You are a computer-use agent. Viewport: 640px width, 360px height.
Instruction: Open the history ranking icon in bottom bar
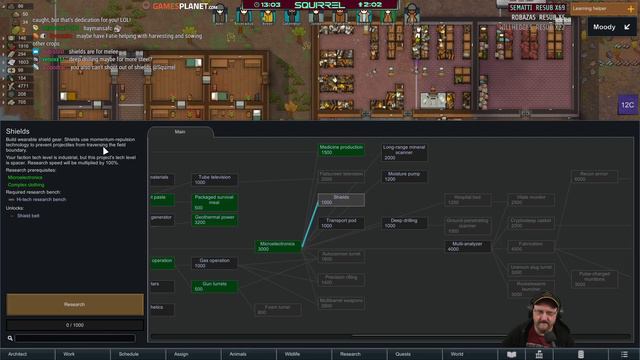[x=539, y=354]
